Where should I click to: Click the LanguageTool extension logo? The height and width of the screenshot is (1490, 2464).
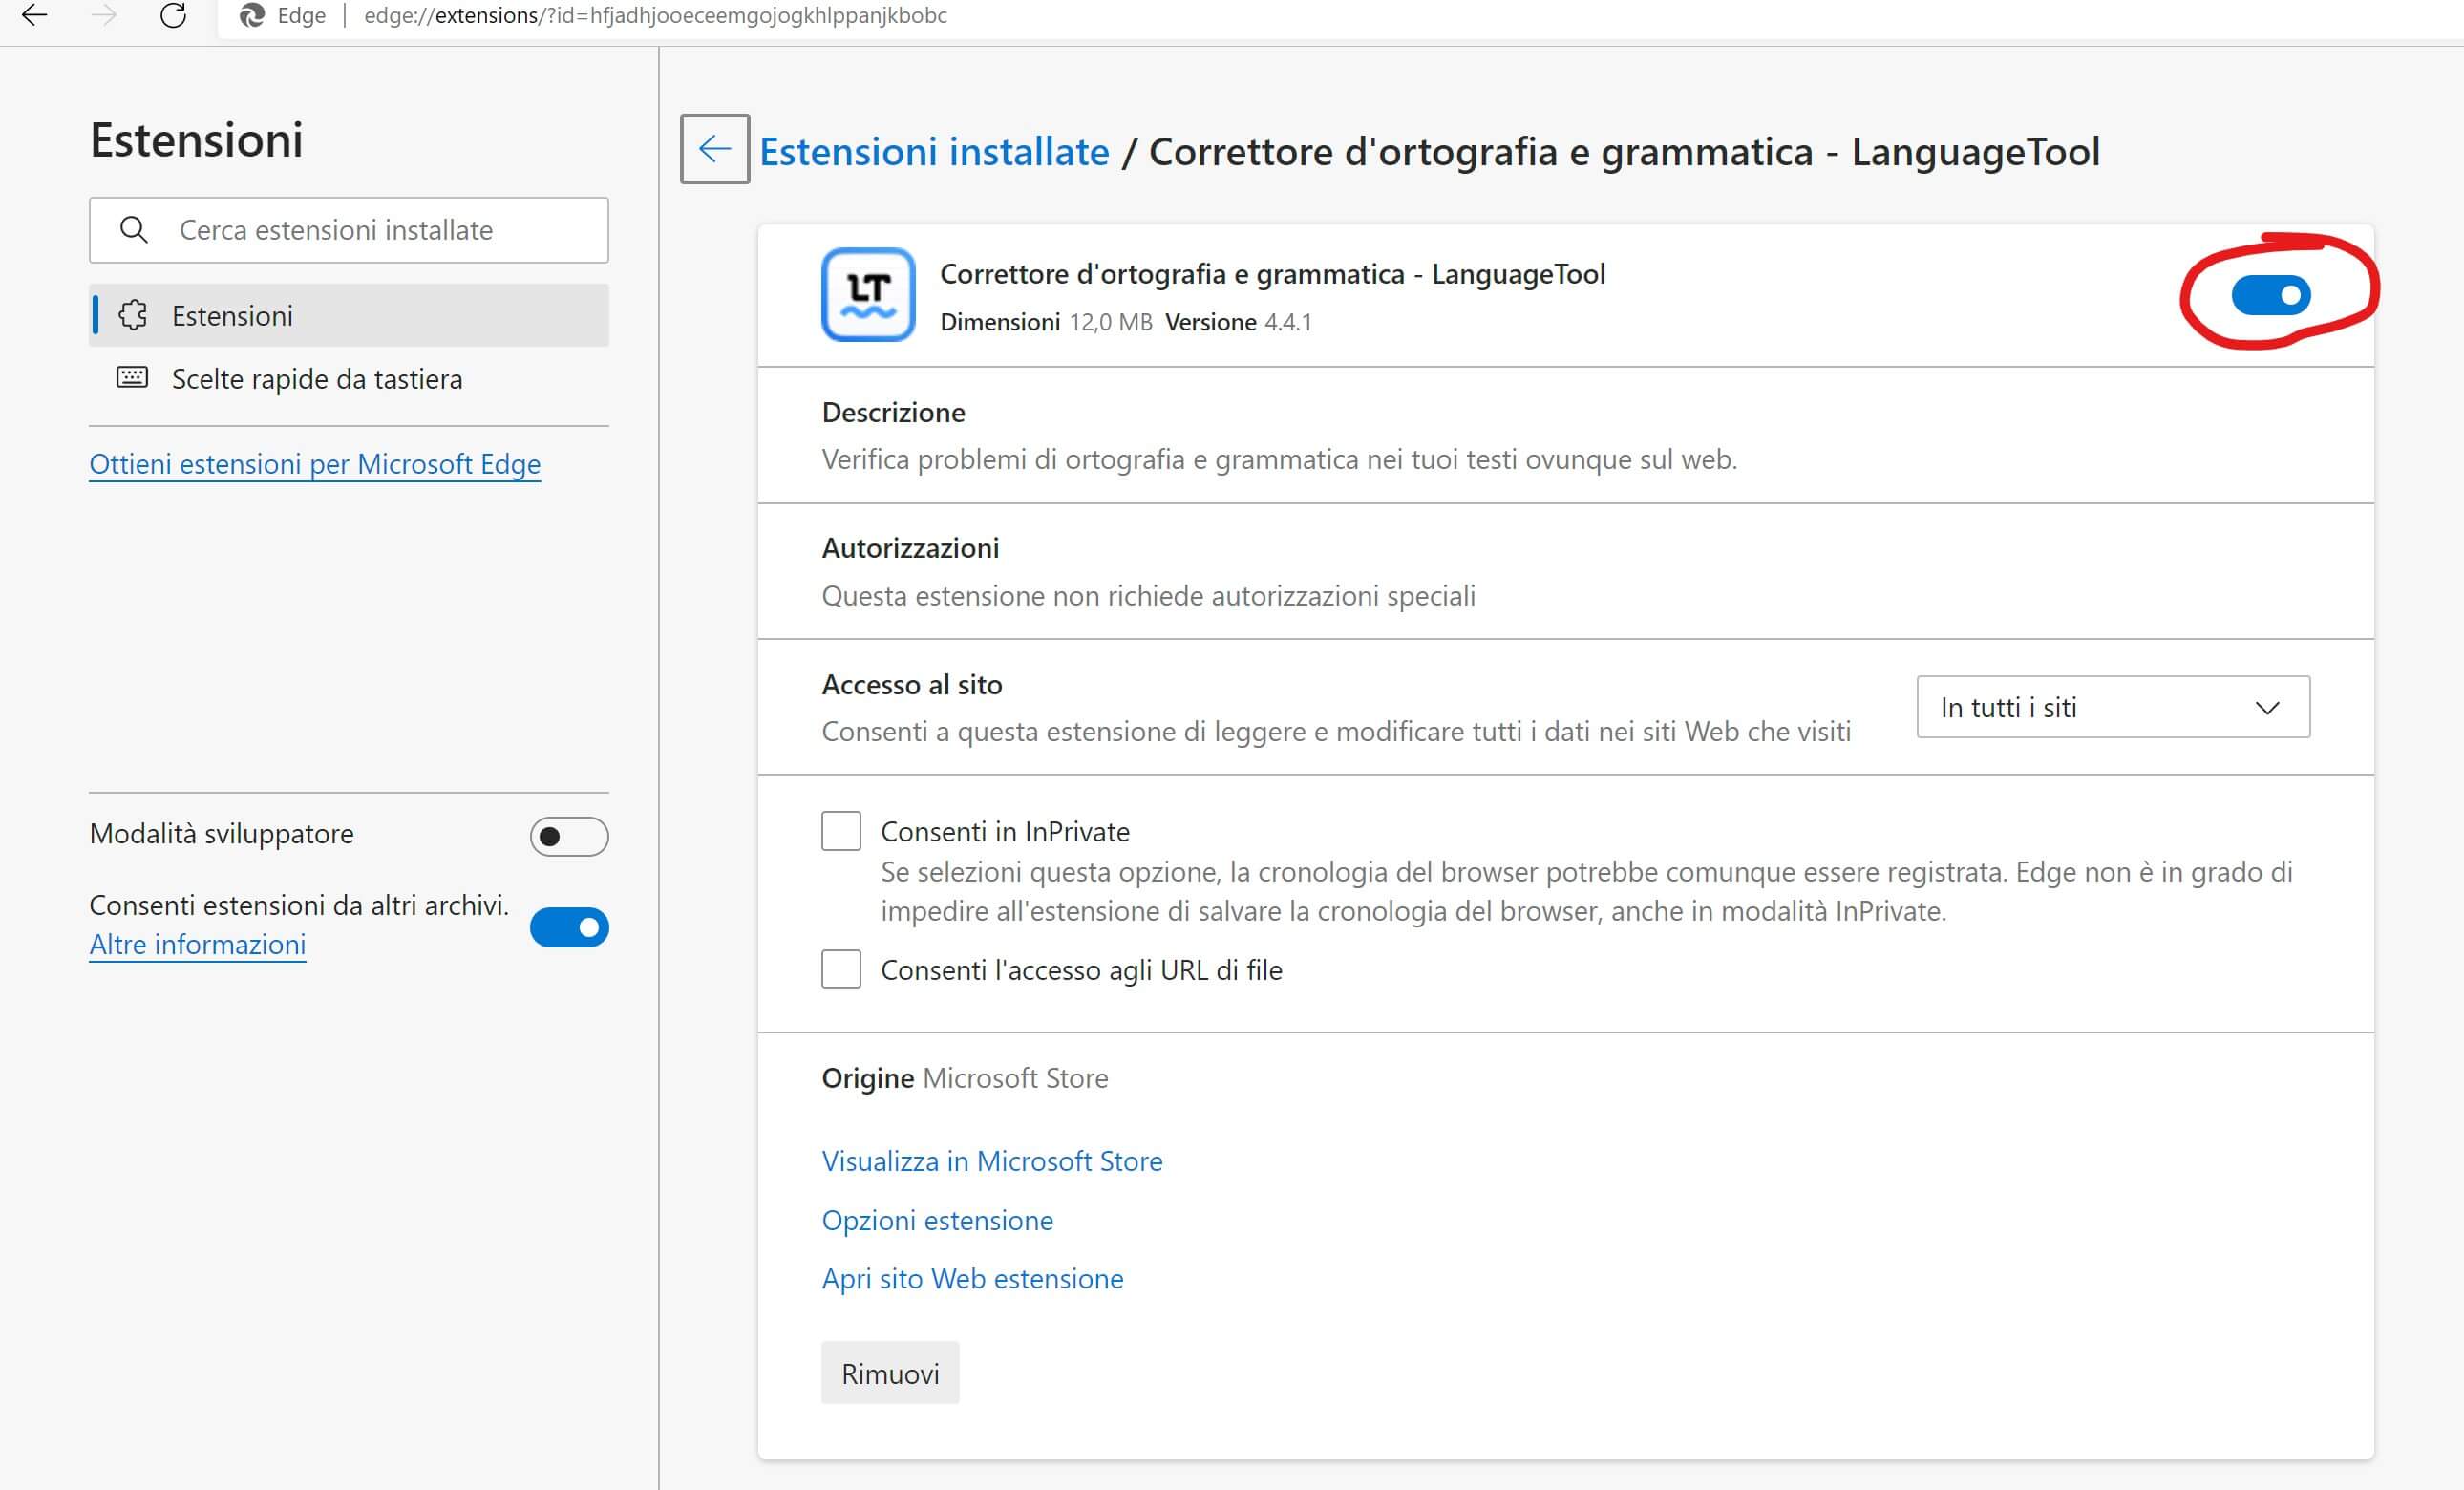(867, 294)
